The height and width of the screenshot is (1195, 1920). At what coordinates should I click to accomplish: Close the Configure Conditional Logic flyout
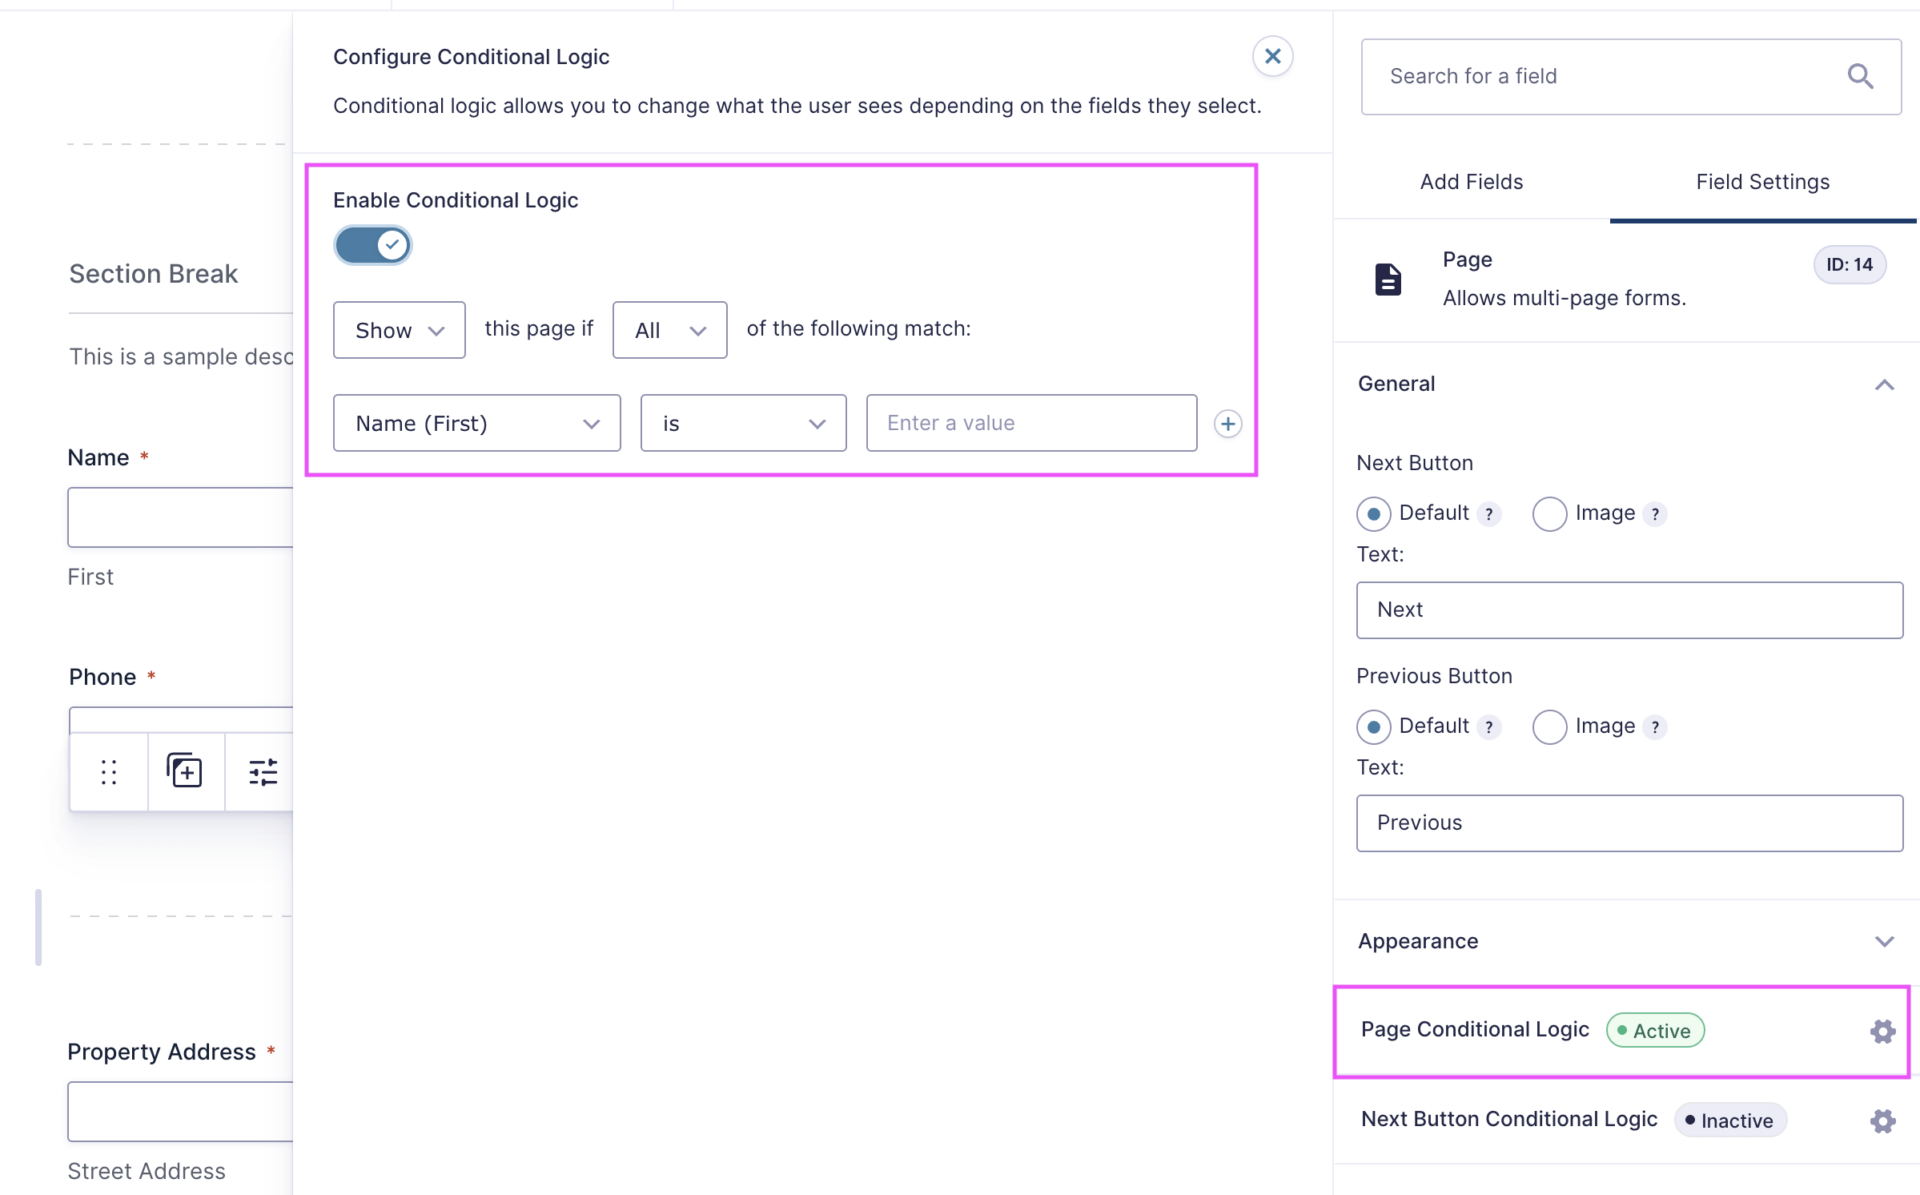pyautogui.click(x=1272, y=56)
